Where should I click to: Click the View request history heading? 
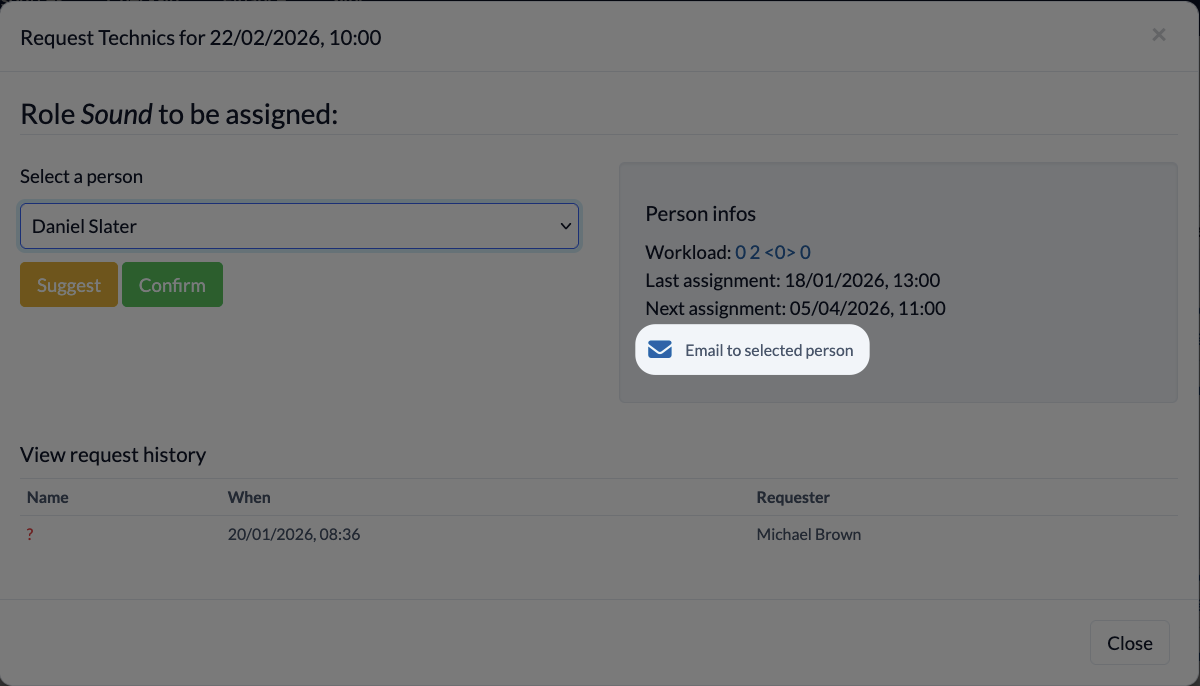[113, 455]
